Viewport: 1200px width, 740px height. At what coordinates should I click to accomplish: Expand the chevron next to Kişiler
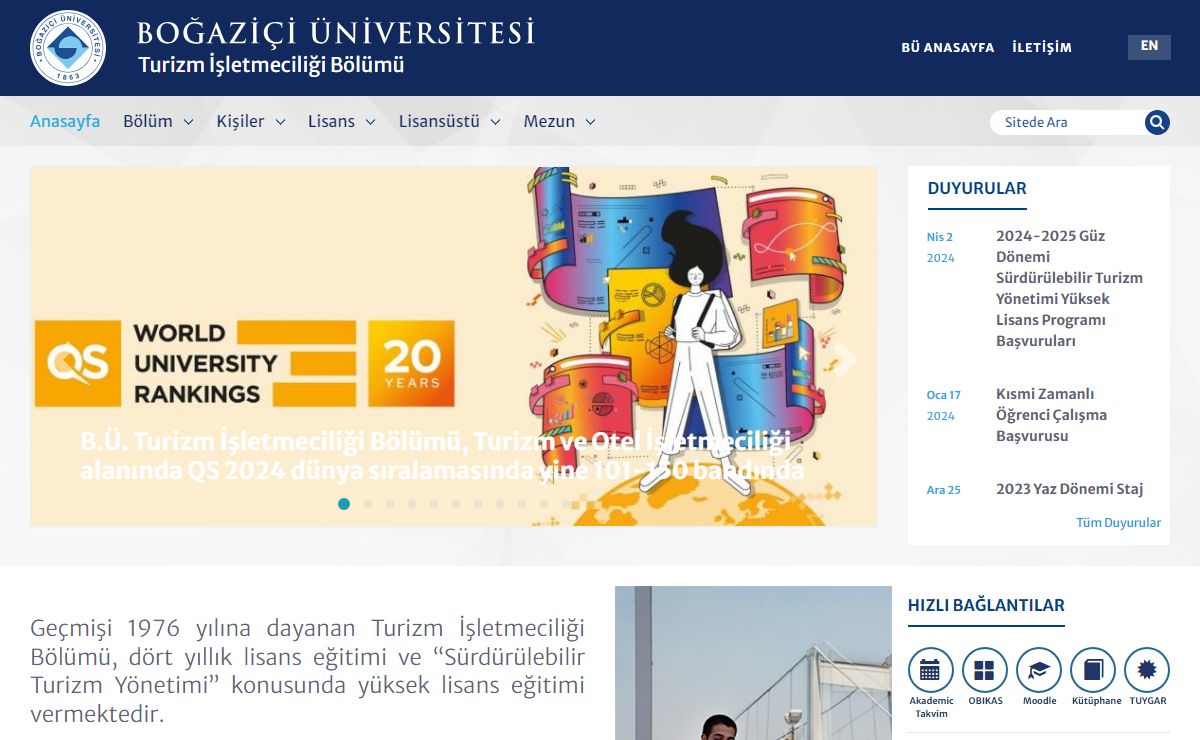[280, 122]
